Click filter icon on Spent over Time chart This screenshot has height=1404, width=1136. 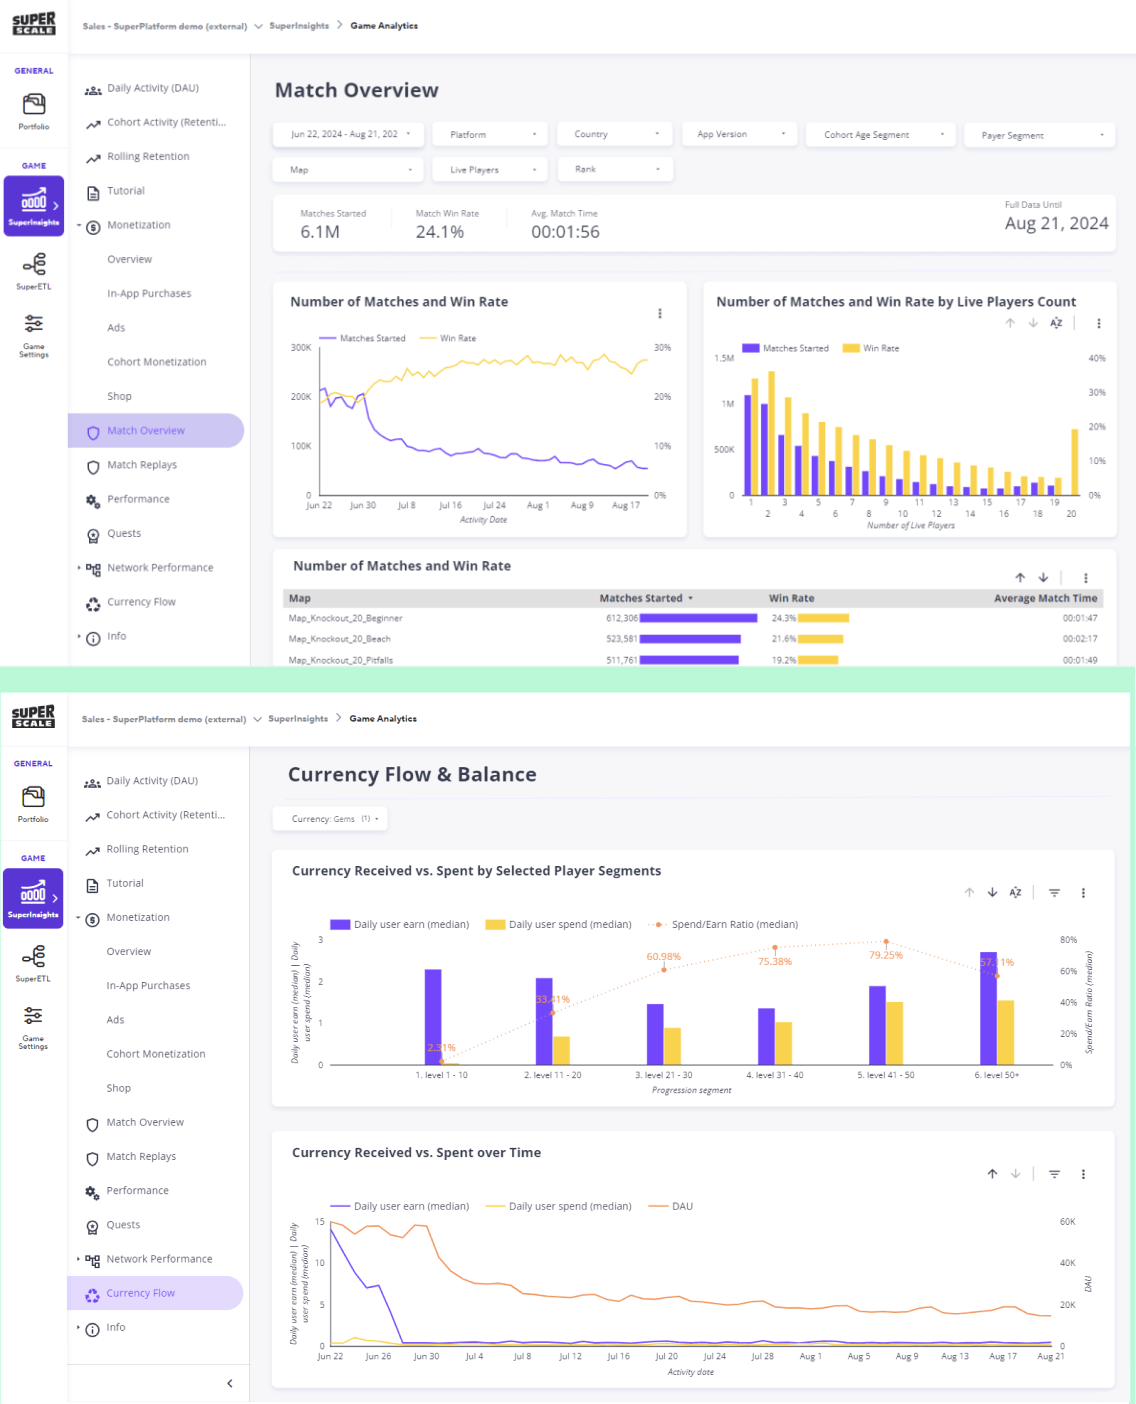point(1054,1174)
